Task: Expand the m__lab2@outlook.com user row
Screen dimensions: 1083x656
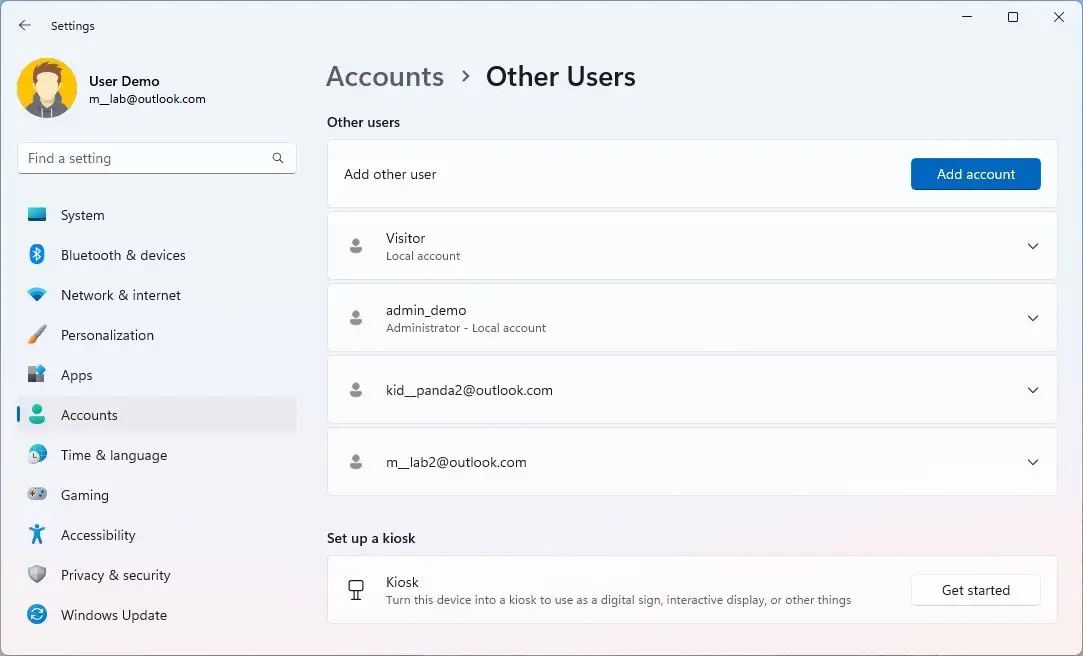Action: click(1033, 462)
